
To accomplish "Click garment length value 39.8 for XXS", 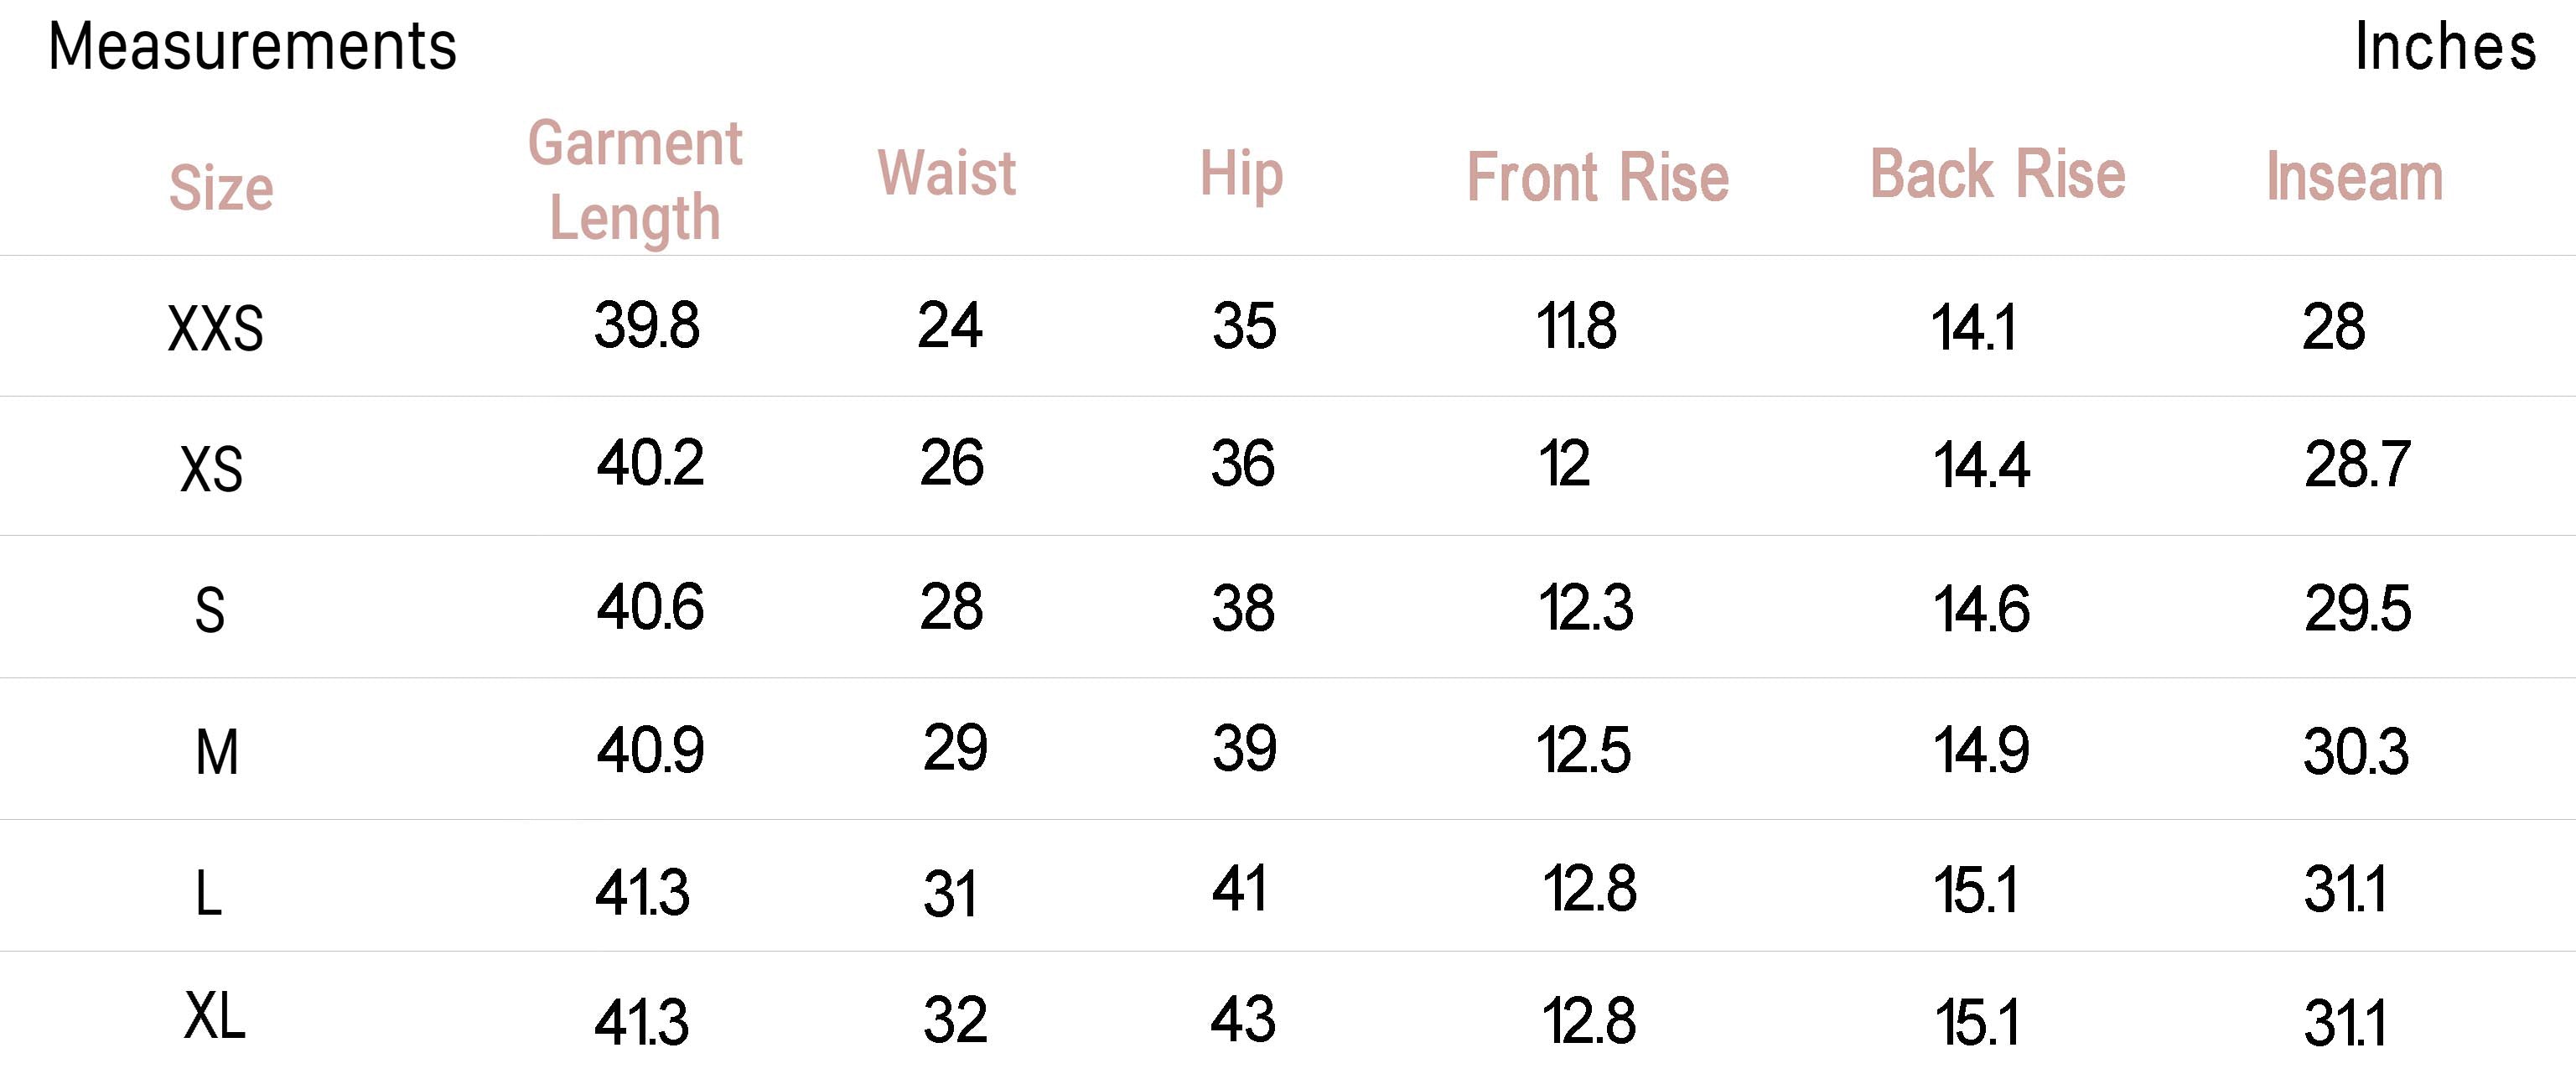I will (647, 326).
